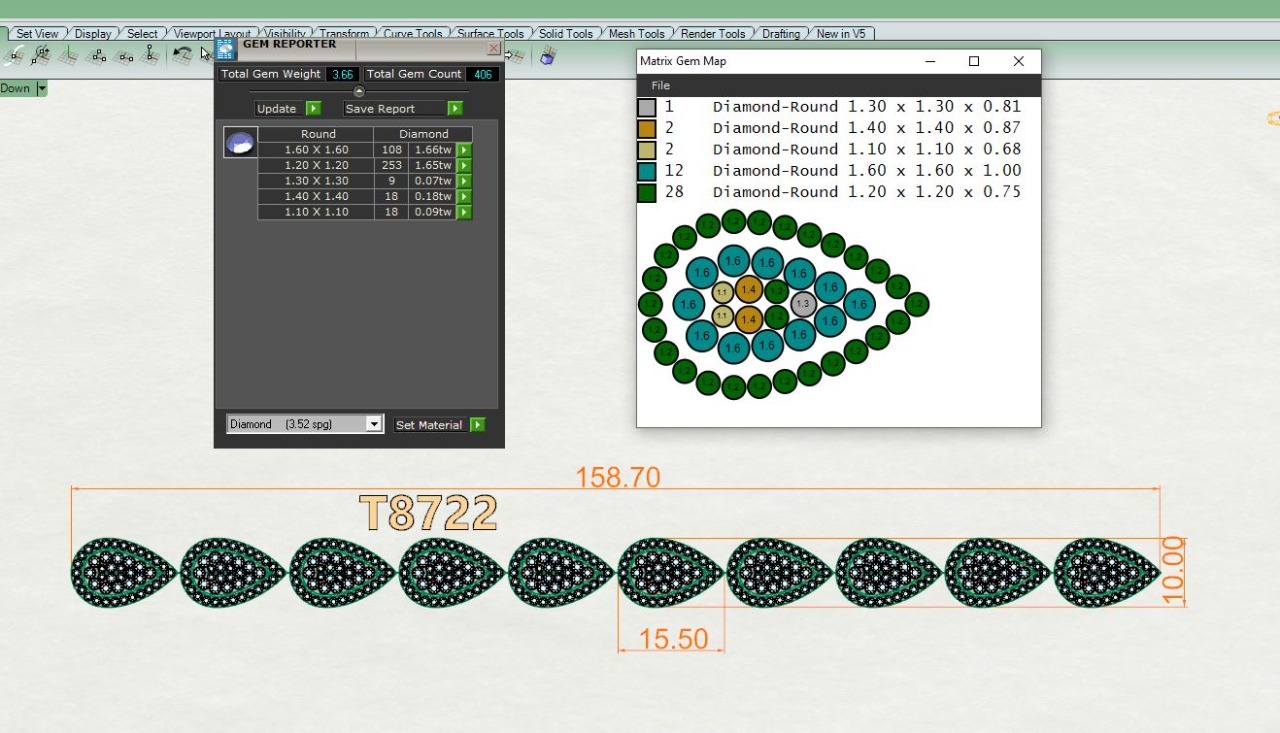Click the 158.70 dimension text
The image size is (1280, 733).
pos(618,477)
